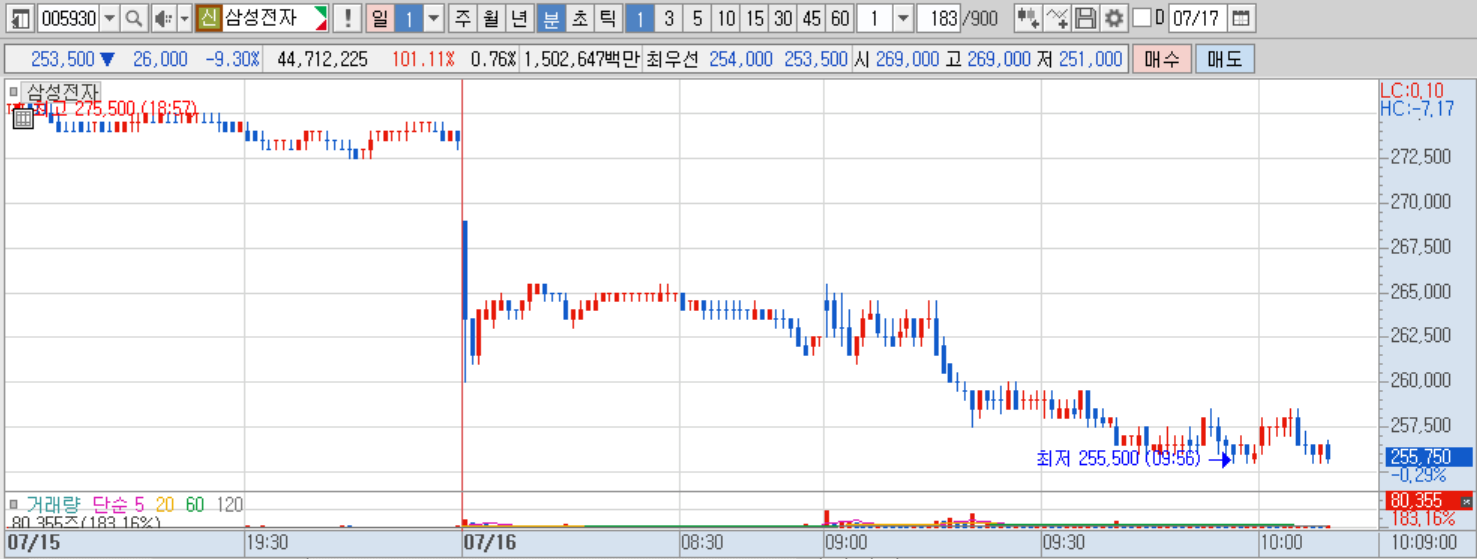Click the 거래량 volume legend label
Image resolution: width=1477 pixels, height=559 pixels.
tap(55, 504)
